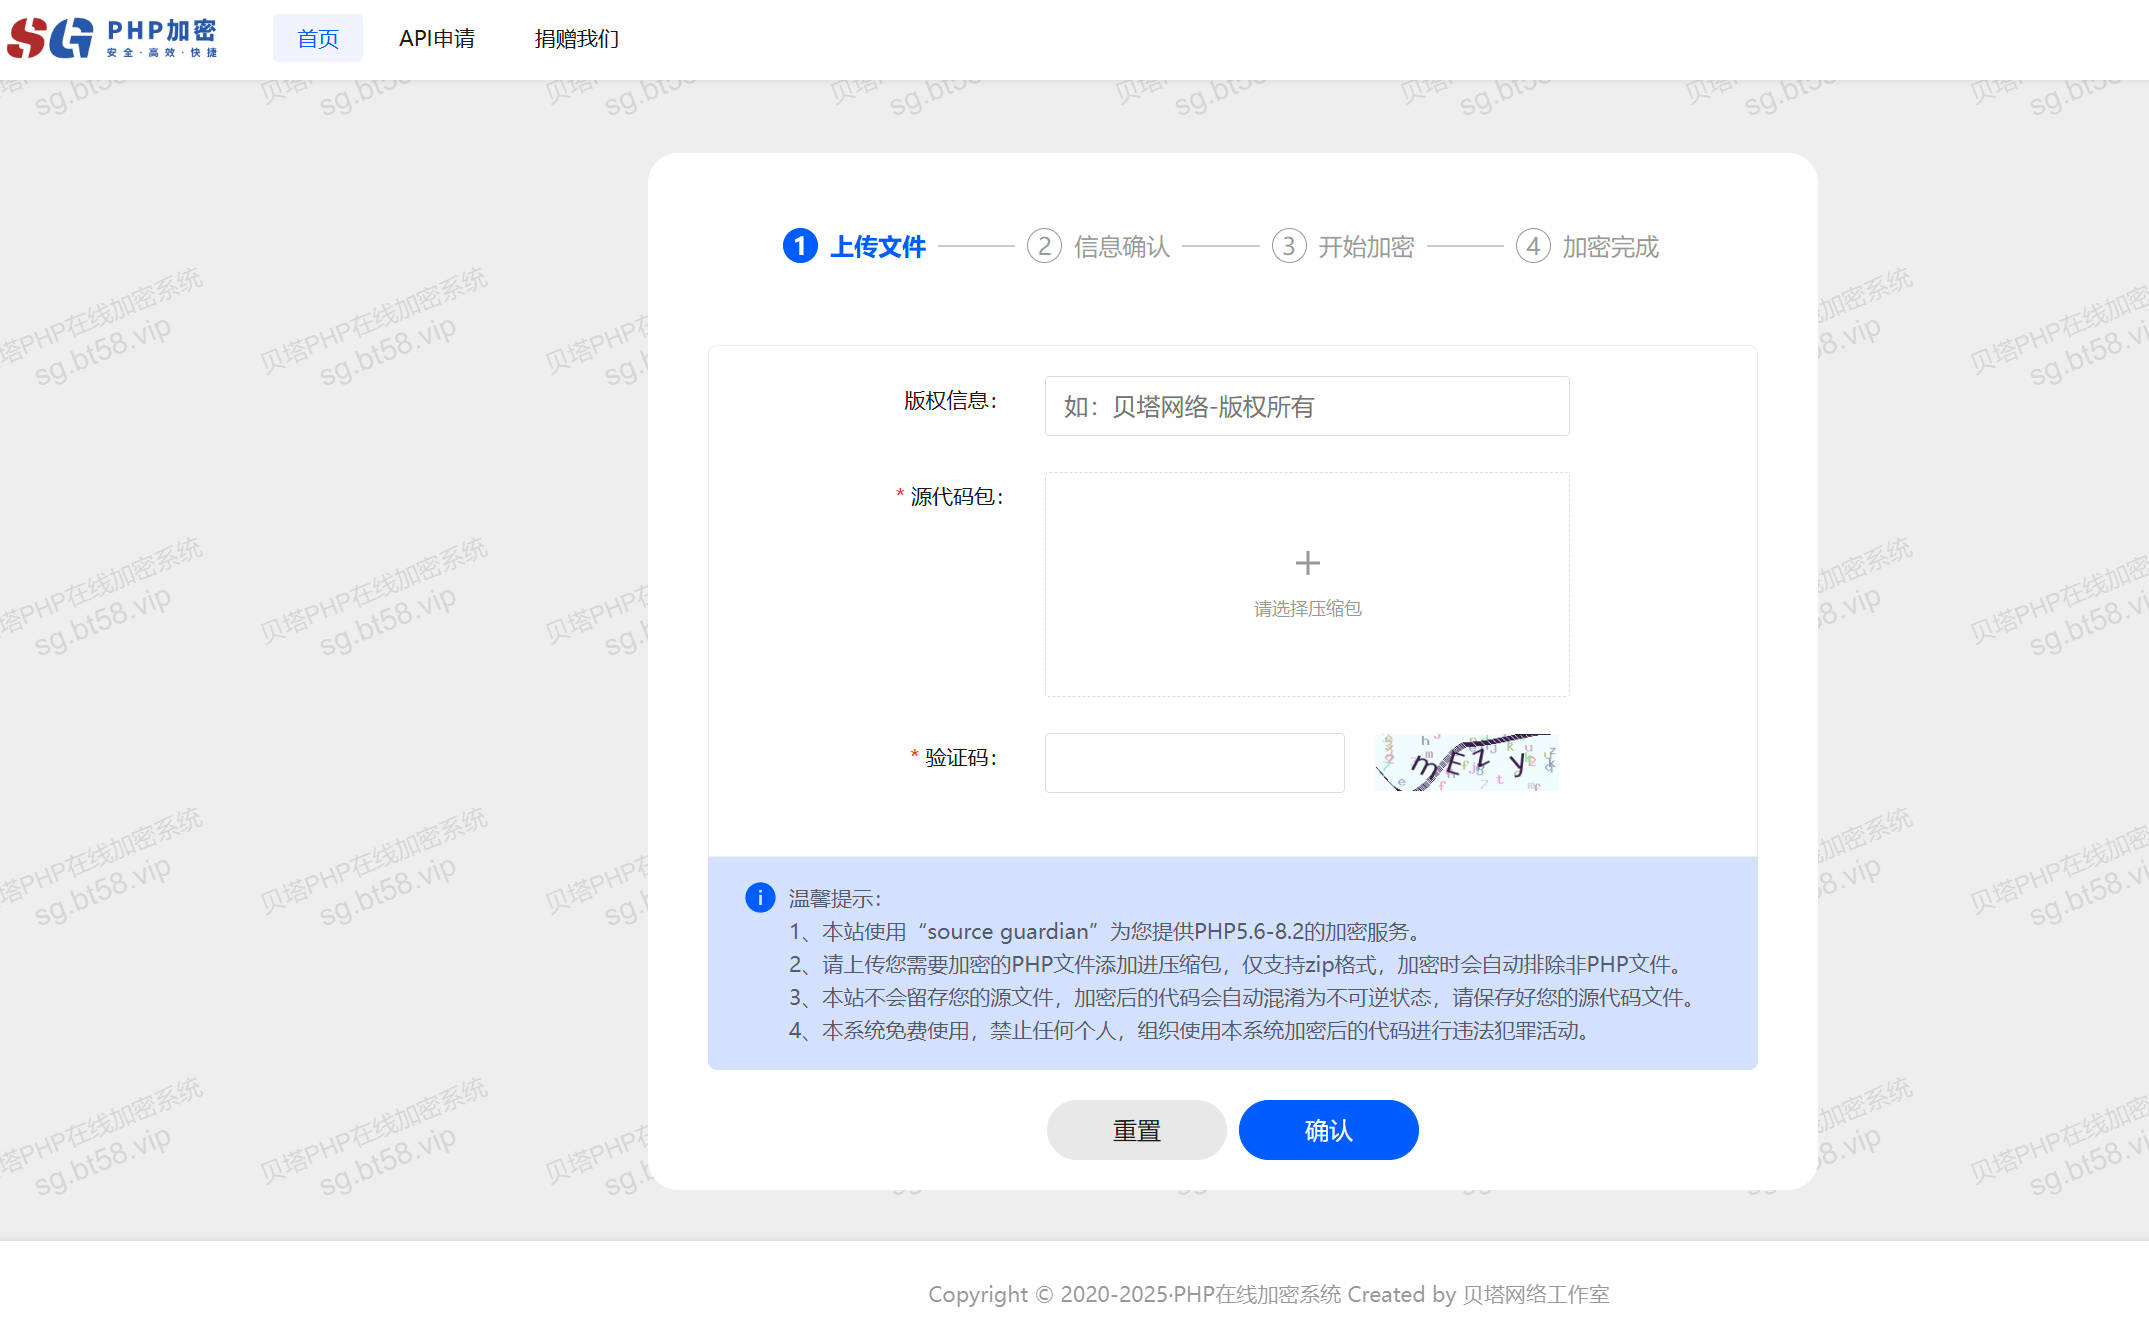
Task: Click the step 2 circle icon
Action: coord(1044,246)
